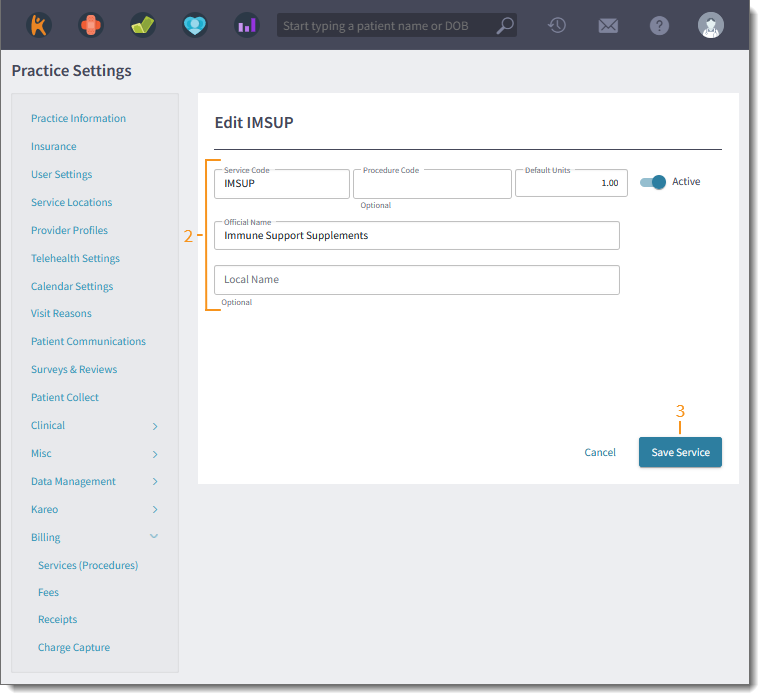Screen dimensions: 765x700
Task: Open the Kareo home logo icon
Action: (39, 25)
